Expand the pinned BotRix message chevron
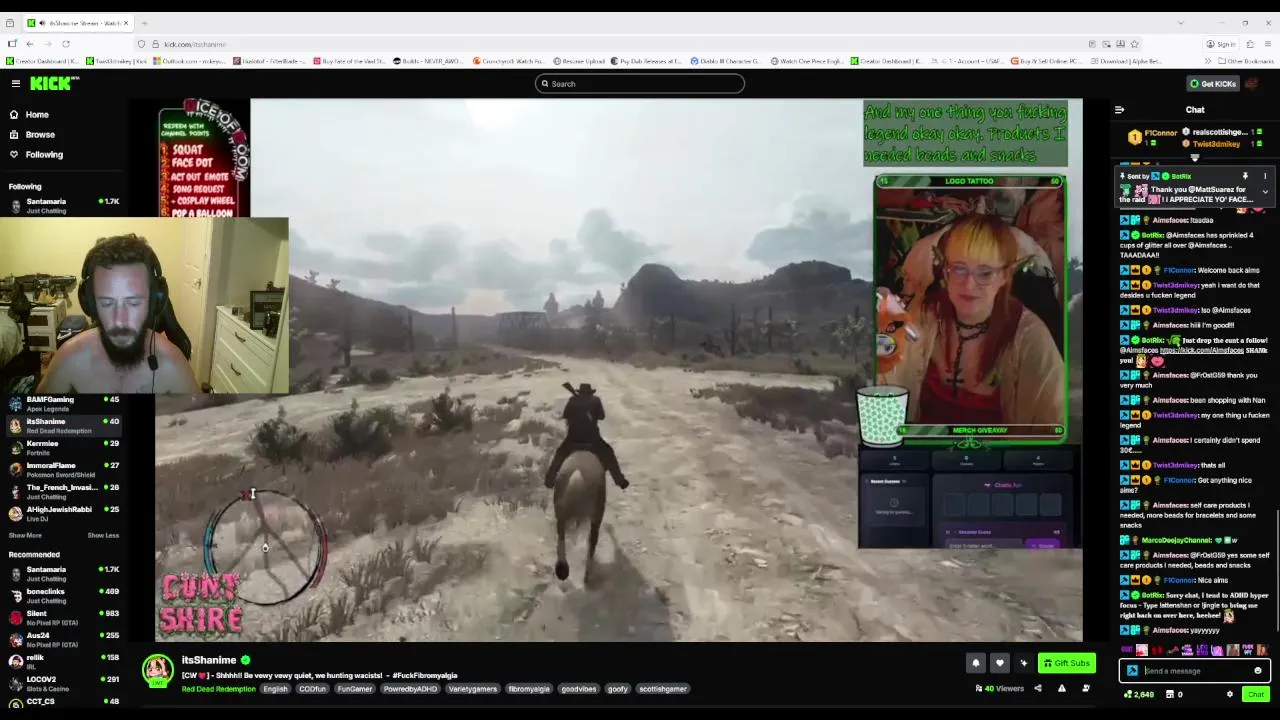Screen dimensions: 1280x720 (1265, 192)
